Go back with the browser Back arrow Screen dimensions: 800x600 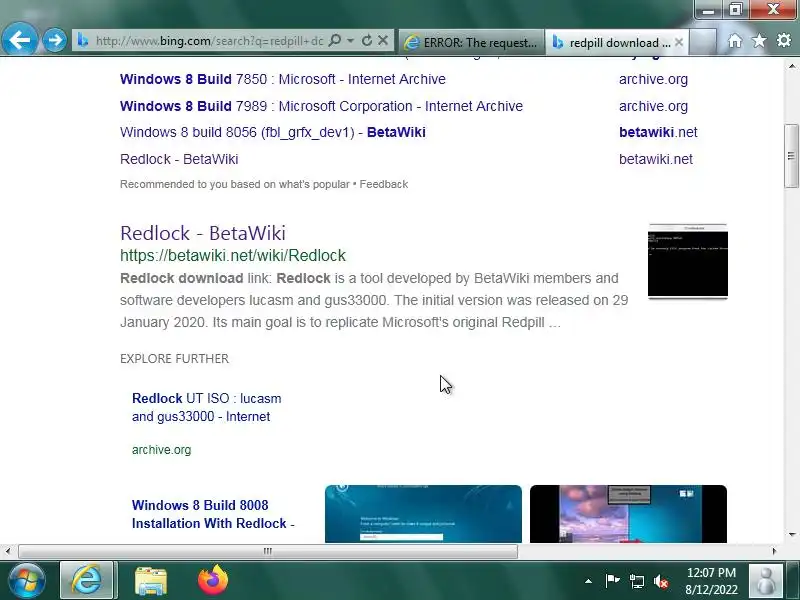click(19, 40)
